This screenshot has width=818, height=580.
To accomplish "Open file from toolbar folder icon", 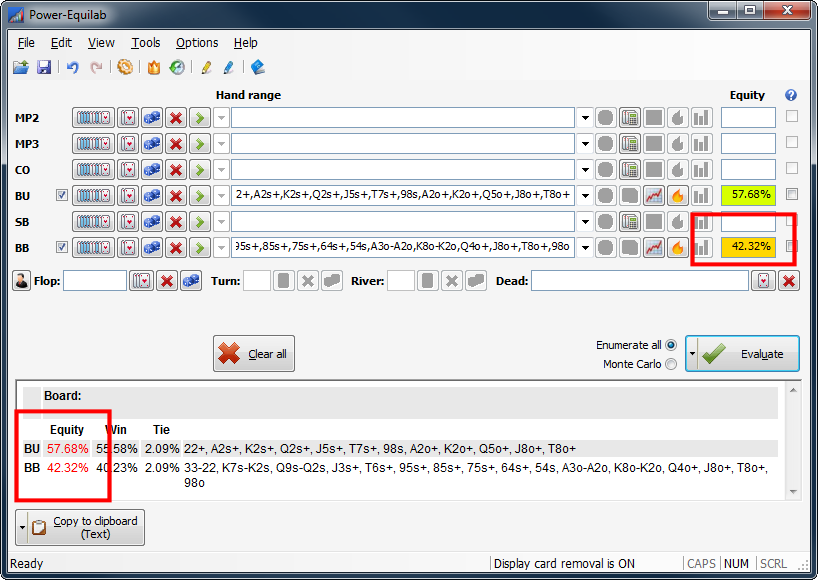I will (x=21, y=67).
